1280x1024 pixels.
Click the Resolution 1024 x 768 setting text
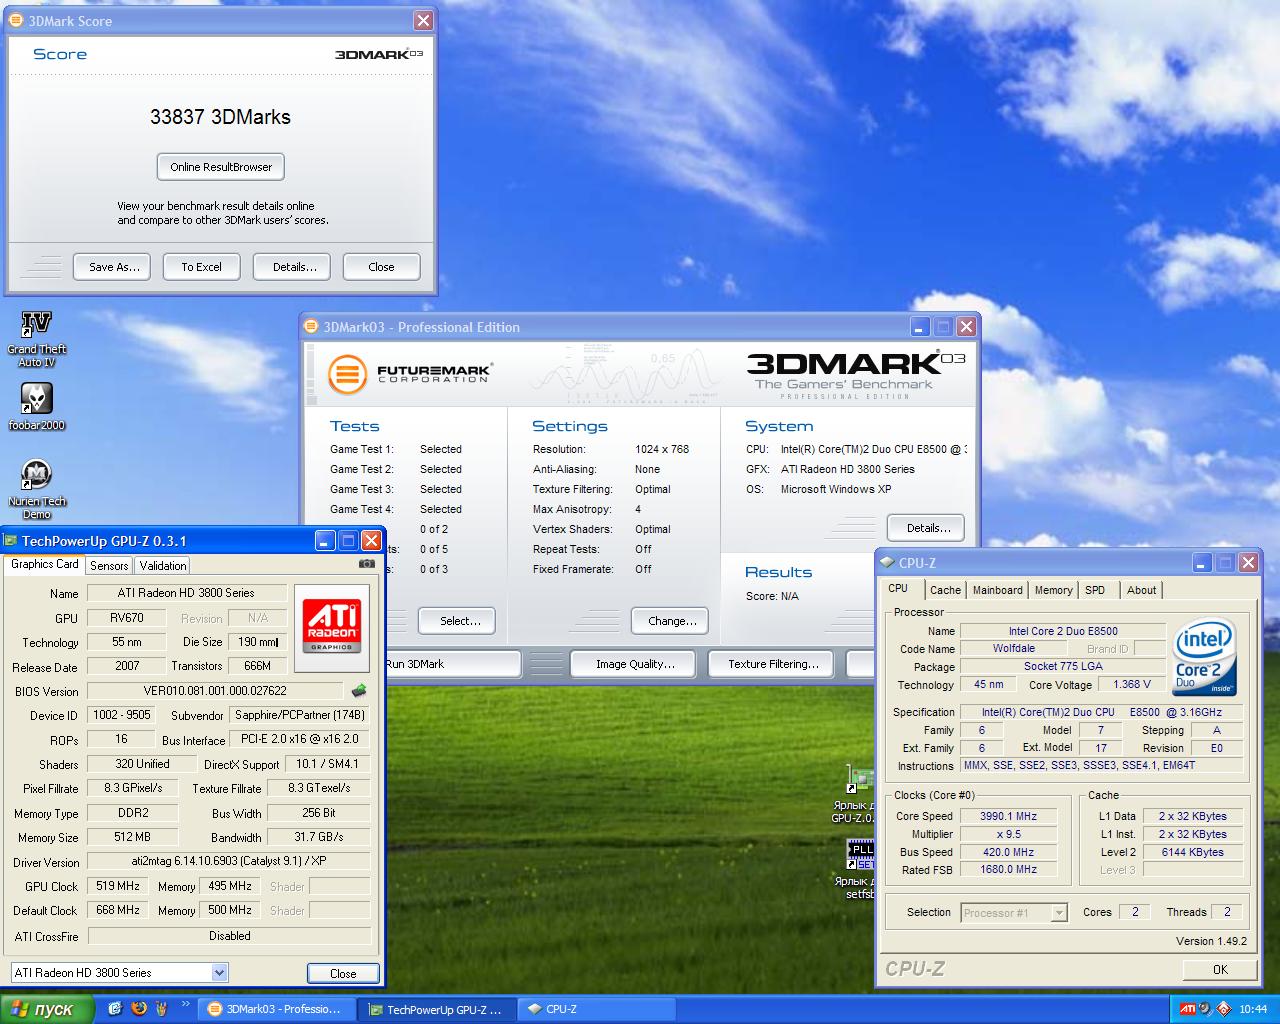coord(662,449)
